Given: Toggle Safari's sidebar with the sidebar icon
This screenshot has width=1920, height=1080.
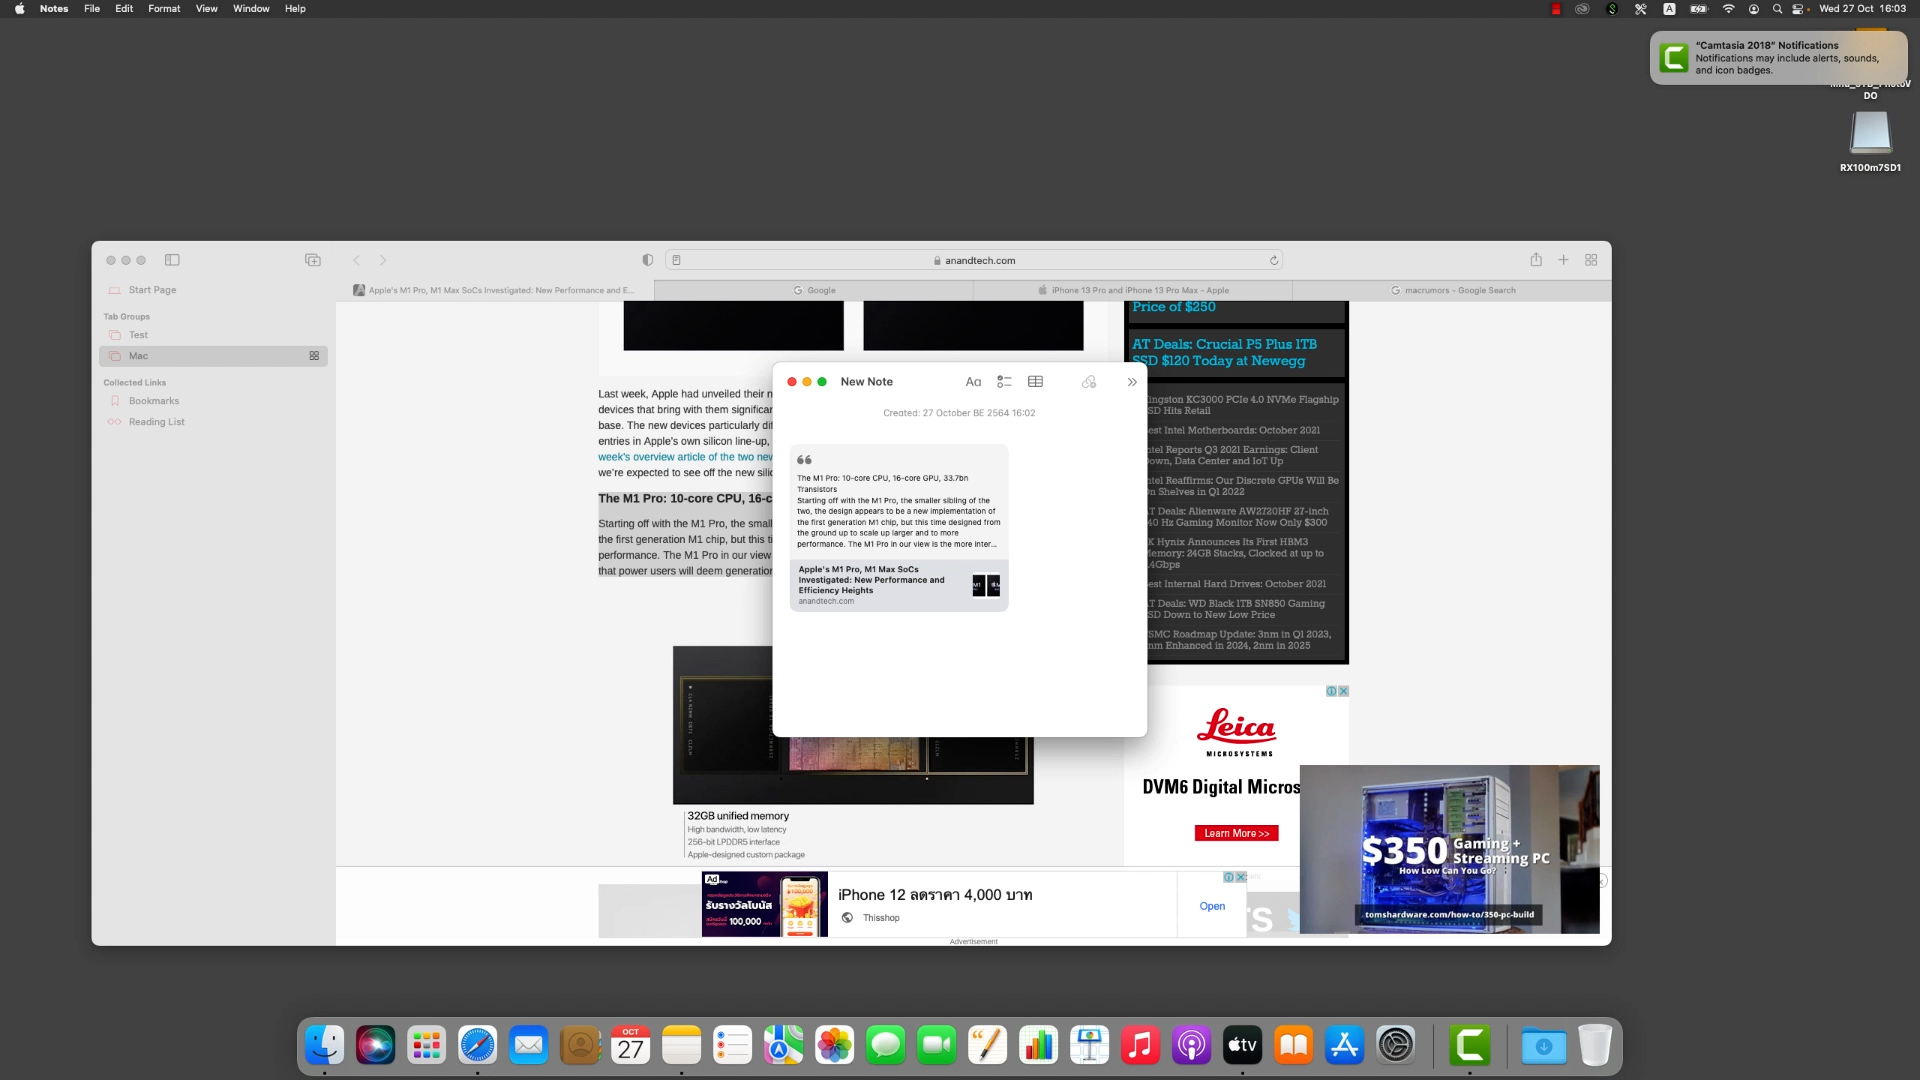Looking at the screenshot, I should [x=172, y=260].
